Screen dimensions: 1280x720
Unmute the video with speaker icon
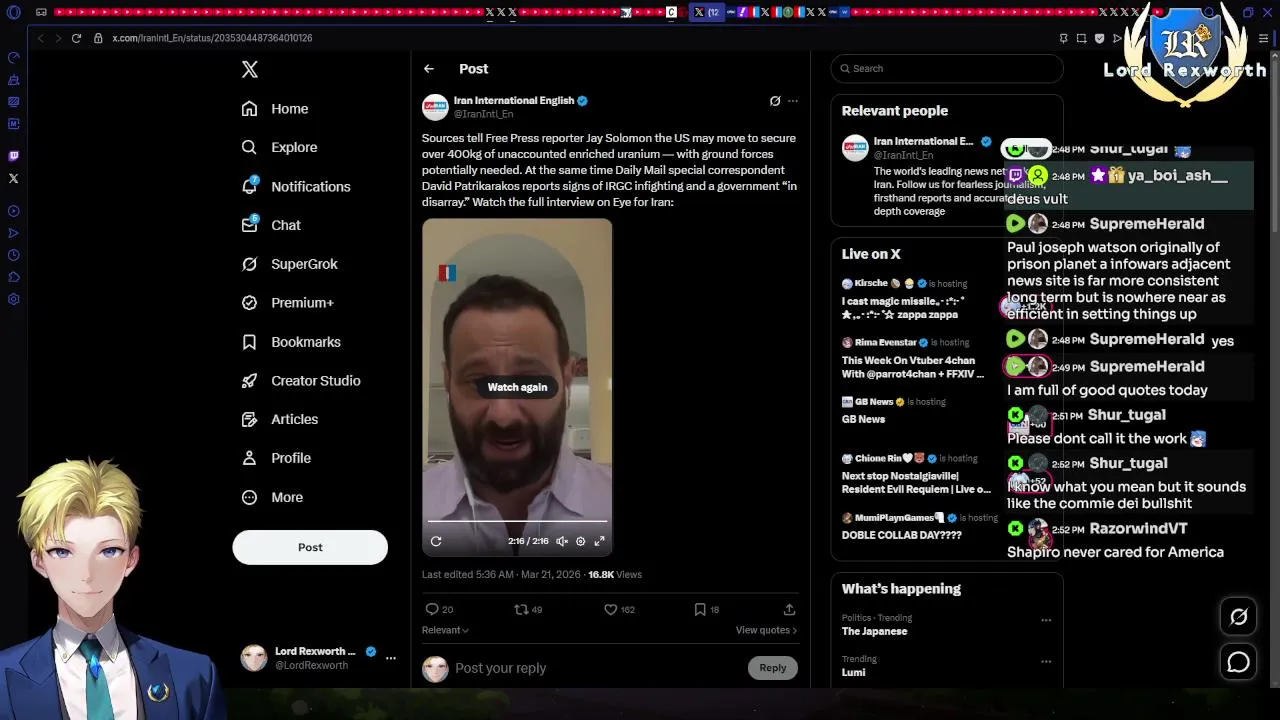562,541
